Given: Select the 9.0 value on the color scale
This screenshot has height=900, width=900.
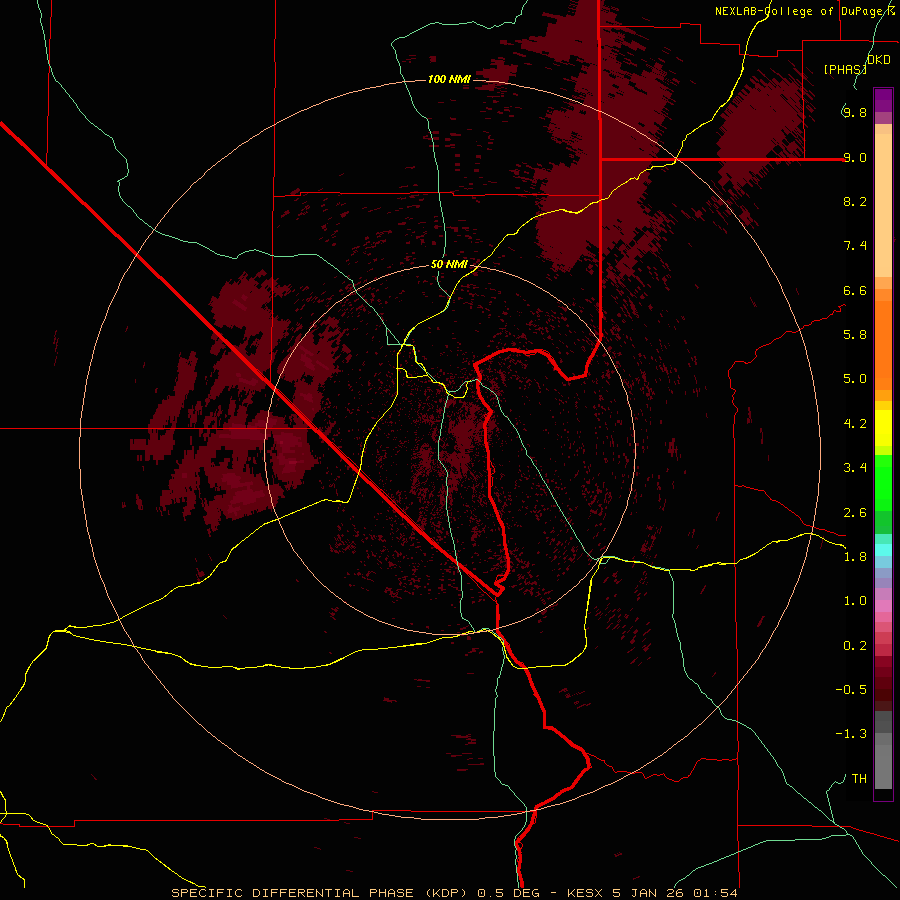Looking at the screenshot, I should tap(855, 157).
